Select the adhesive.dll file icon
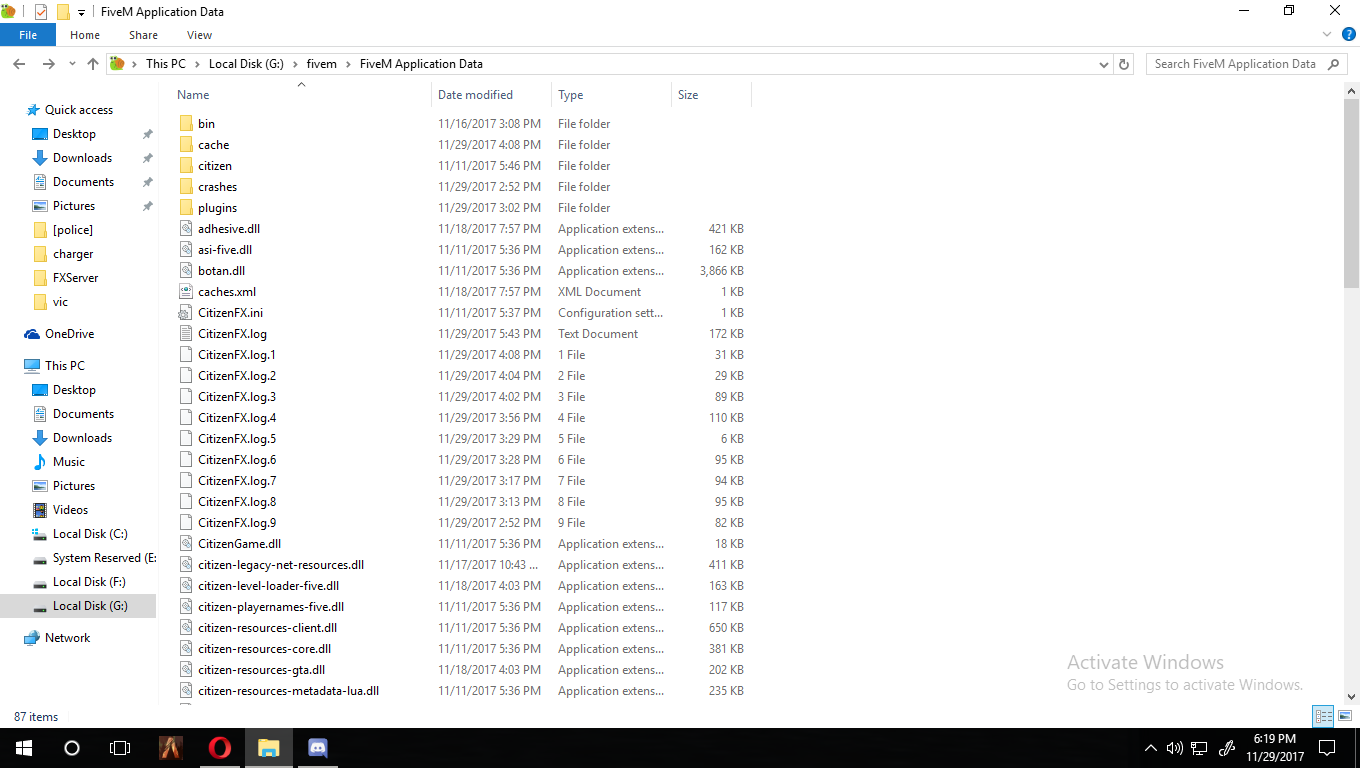 tap(186, 229)
